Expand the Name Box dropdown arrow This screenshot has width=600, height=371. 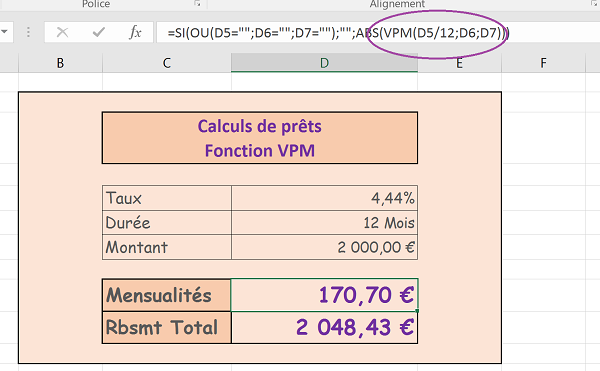(5, 32)
